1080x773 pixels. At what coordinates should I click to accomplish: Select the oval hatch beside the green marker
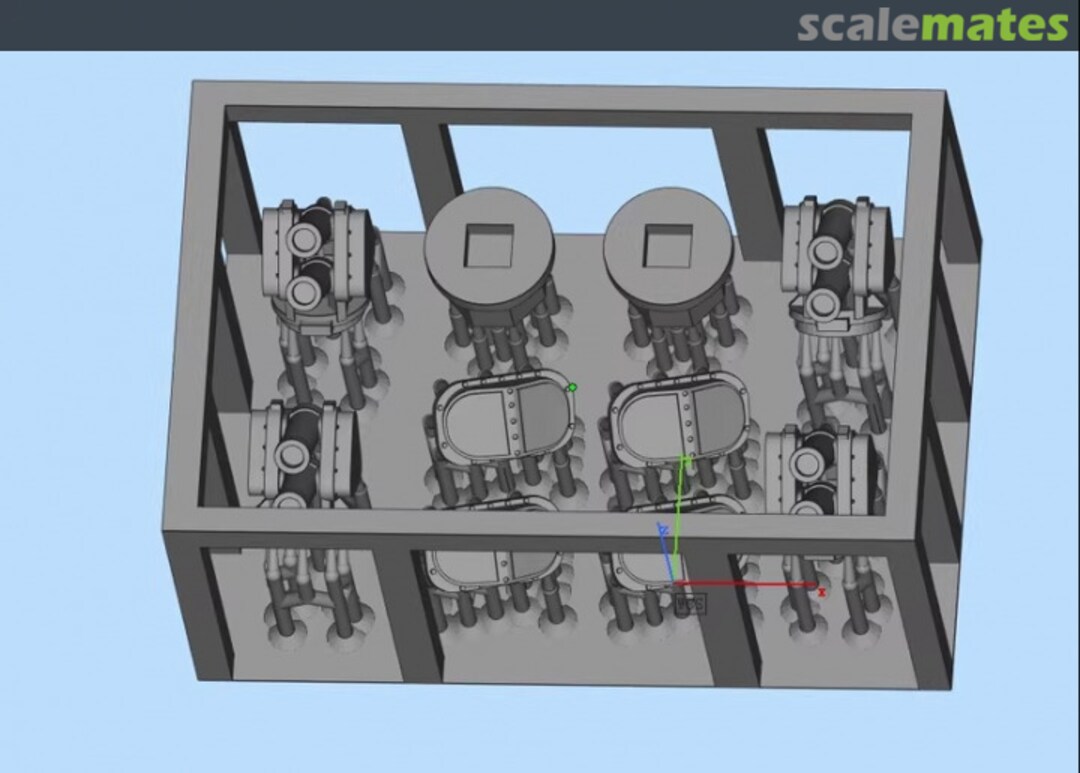[504, 420]
